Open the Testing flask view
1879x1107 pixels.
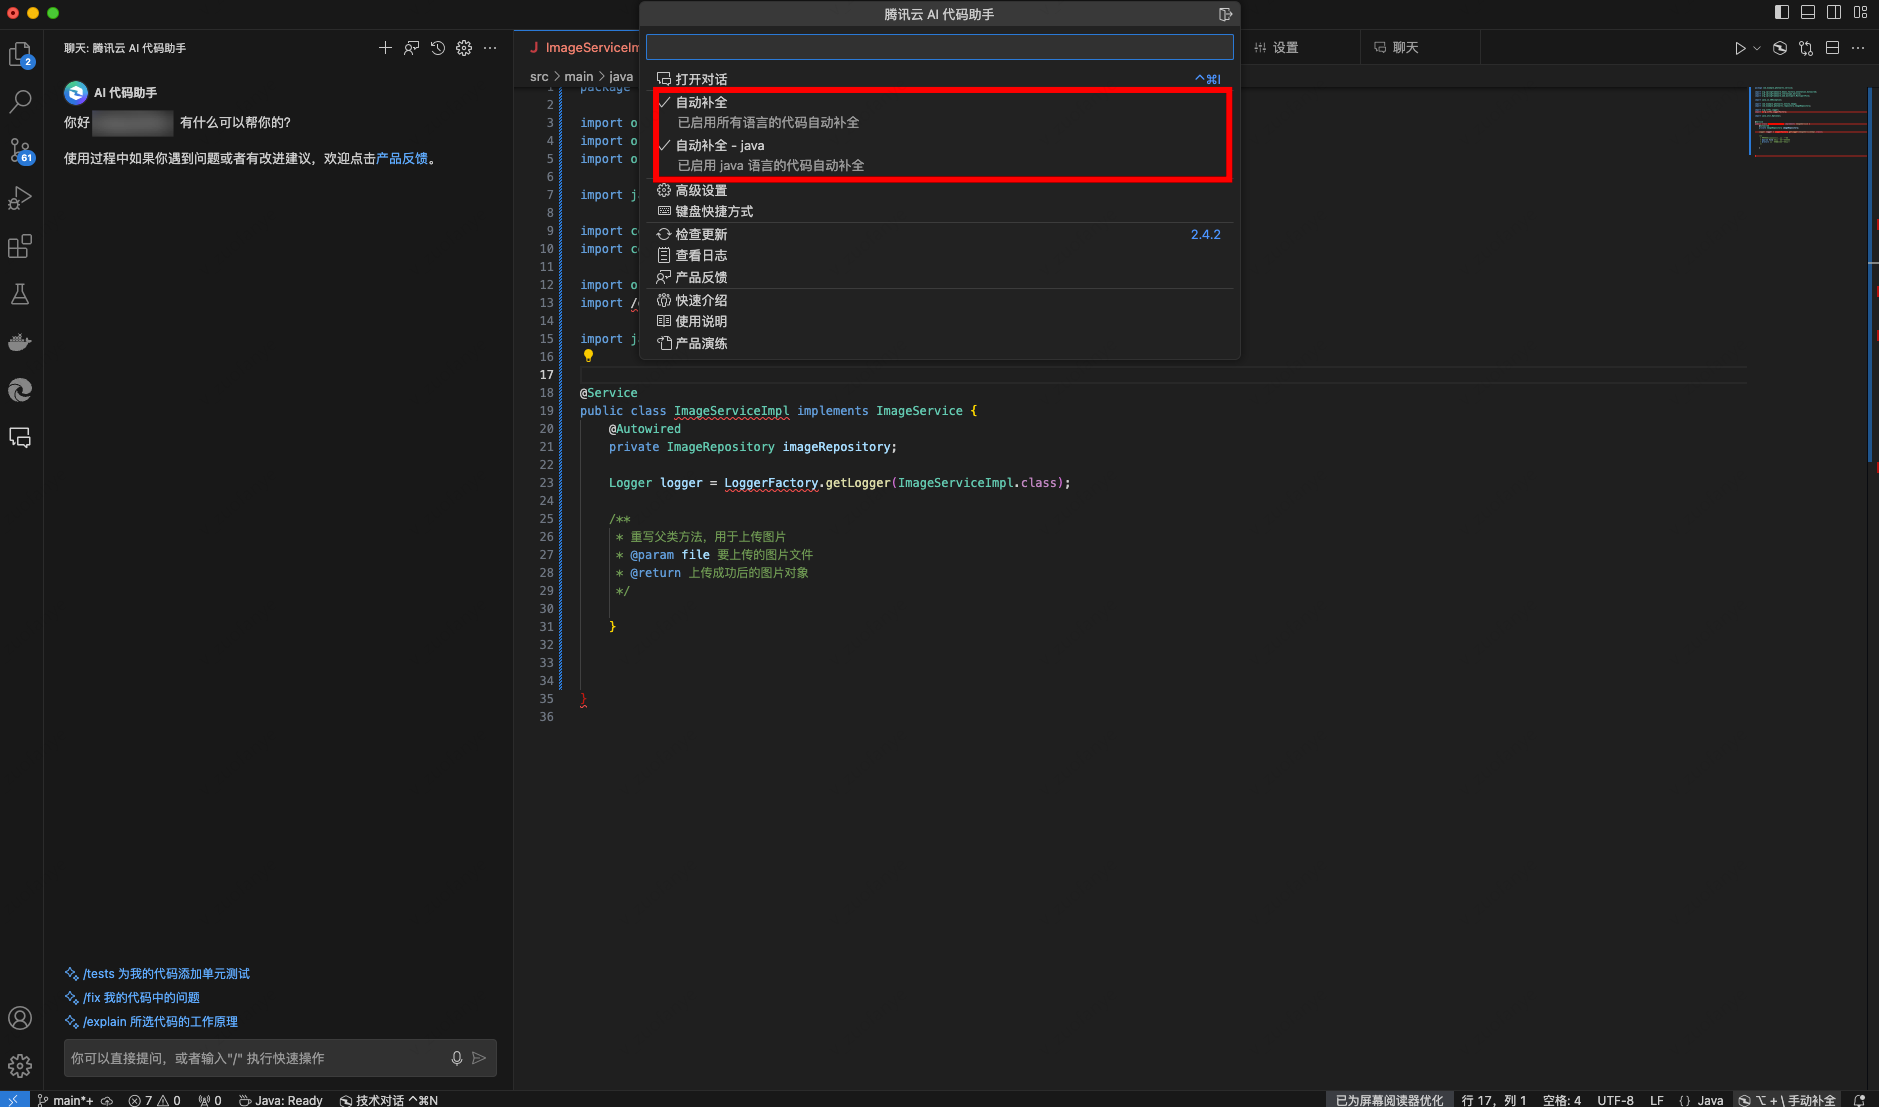(20, 294)
